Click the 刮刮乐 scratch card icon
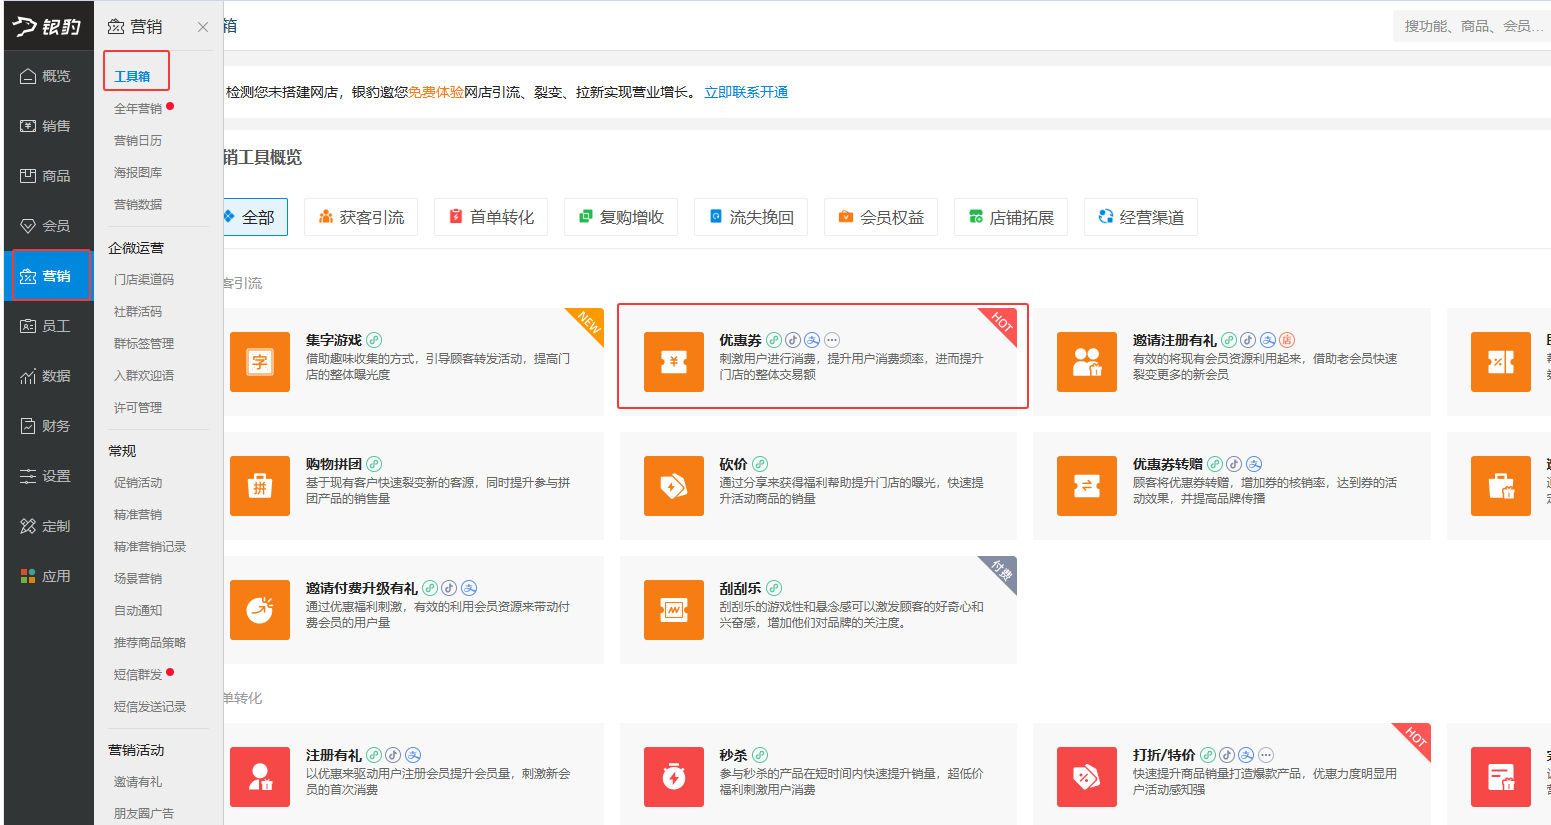The height and width of the screenshot is (825, 1551). (674, 608)
